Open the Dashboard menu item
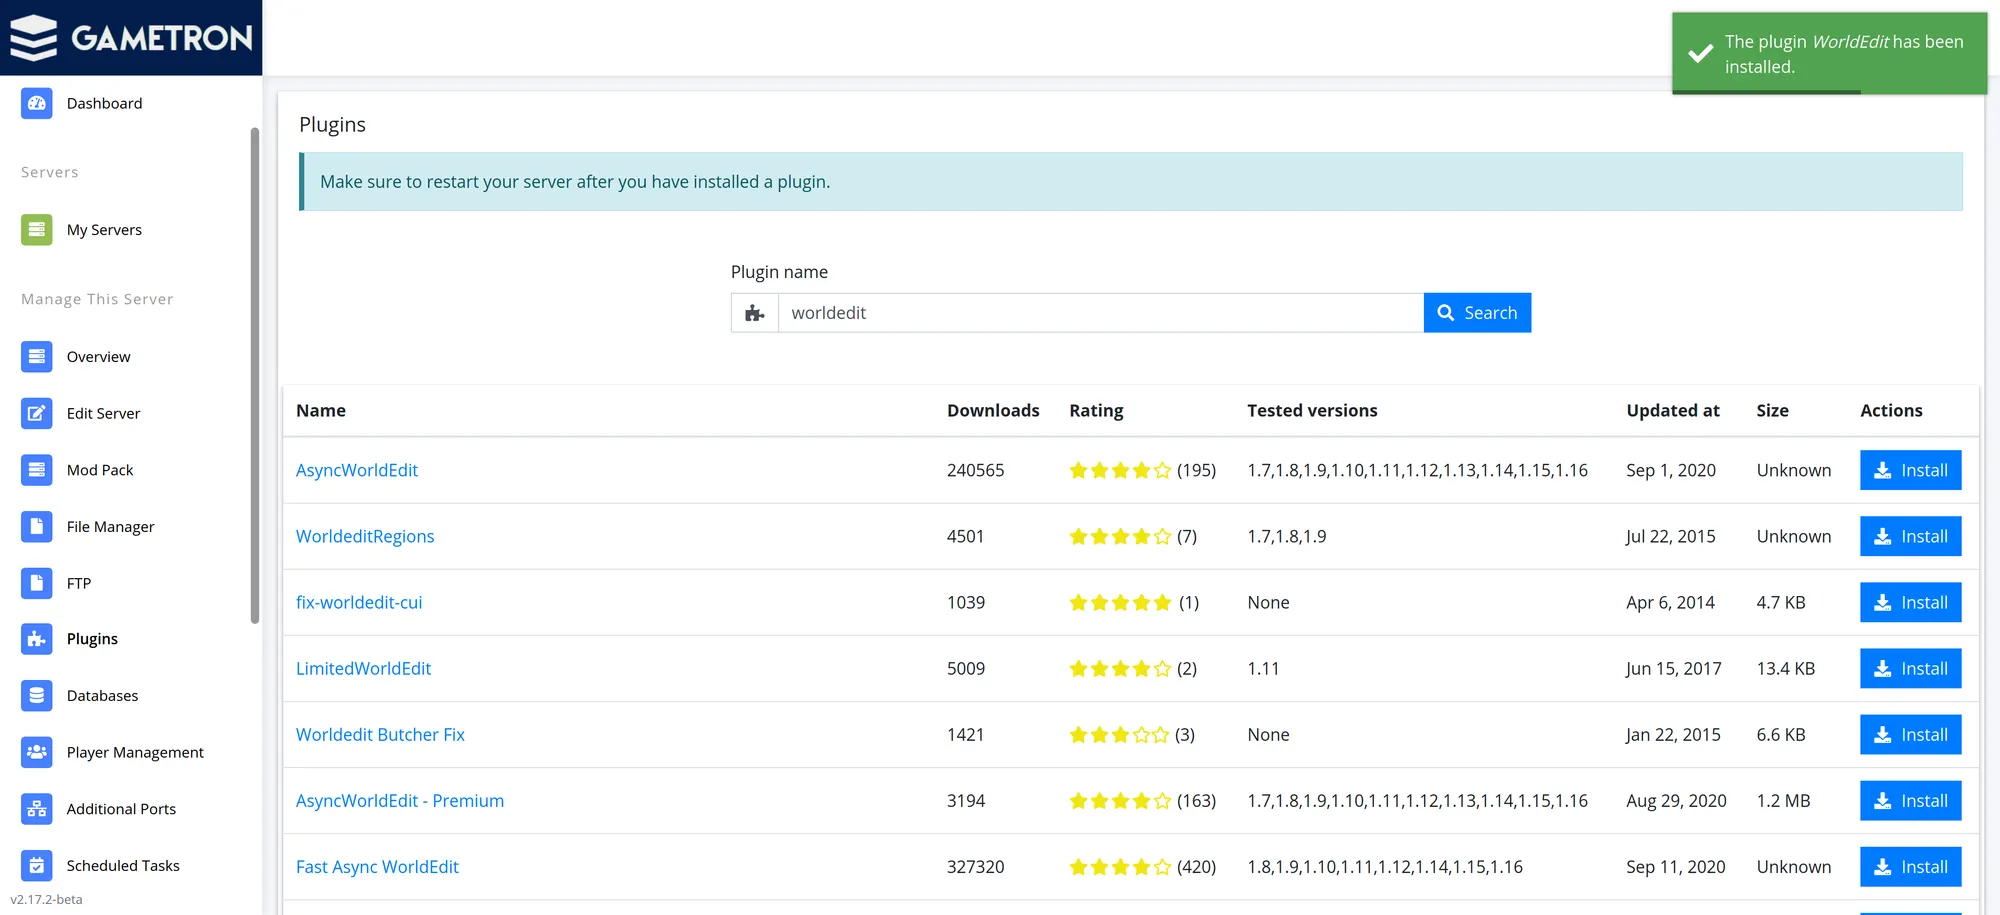 [104, 103]
